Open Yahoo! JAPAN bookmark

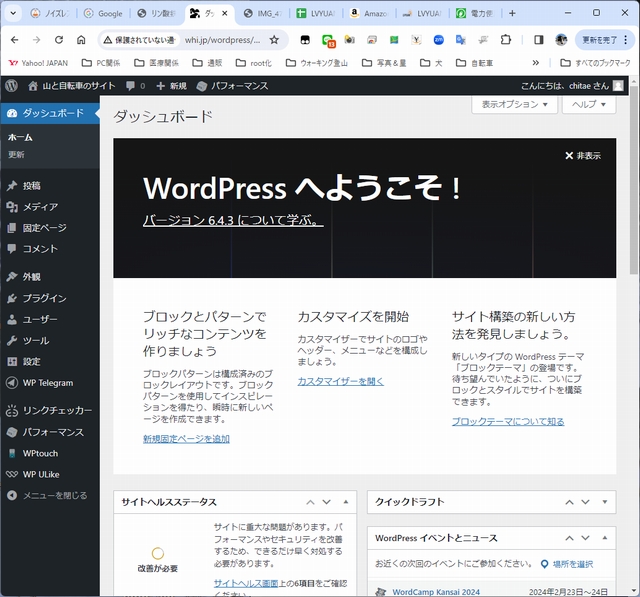click(38, 63)
